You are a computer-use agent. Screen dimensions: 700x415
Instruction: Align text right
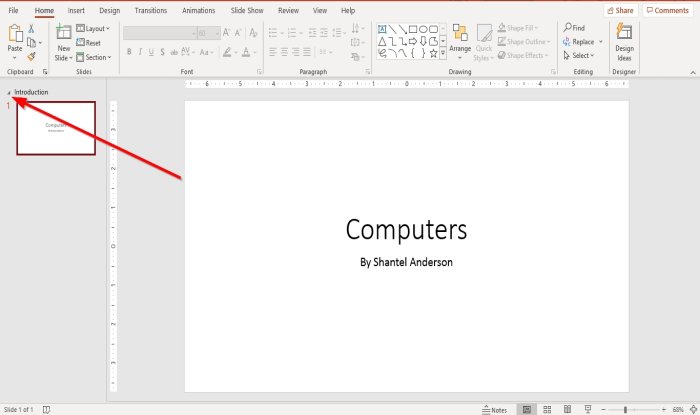coord(296,52)
